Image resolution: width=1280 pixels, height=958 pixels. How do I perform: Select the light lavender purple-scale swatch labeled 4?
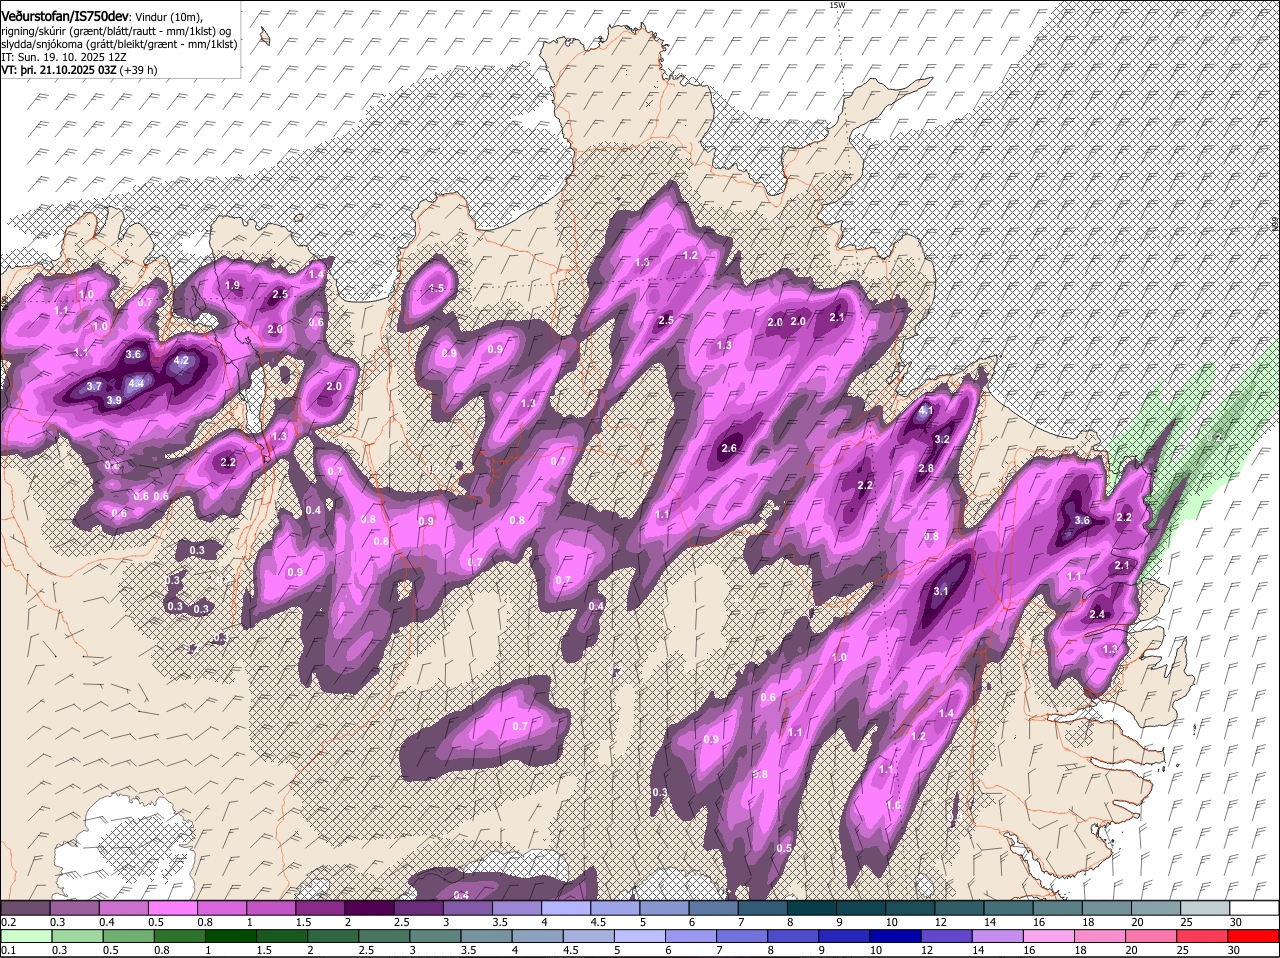coord(566,907)
